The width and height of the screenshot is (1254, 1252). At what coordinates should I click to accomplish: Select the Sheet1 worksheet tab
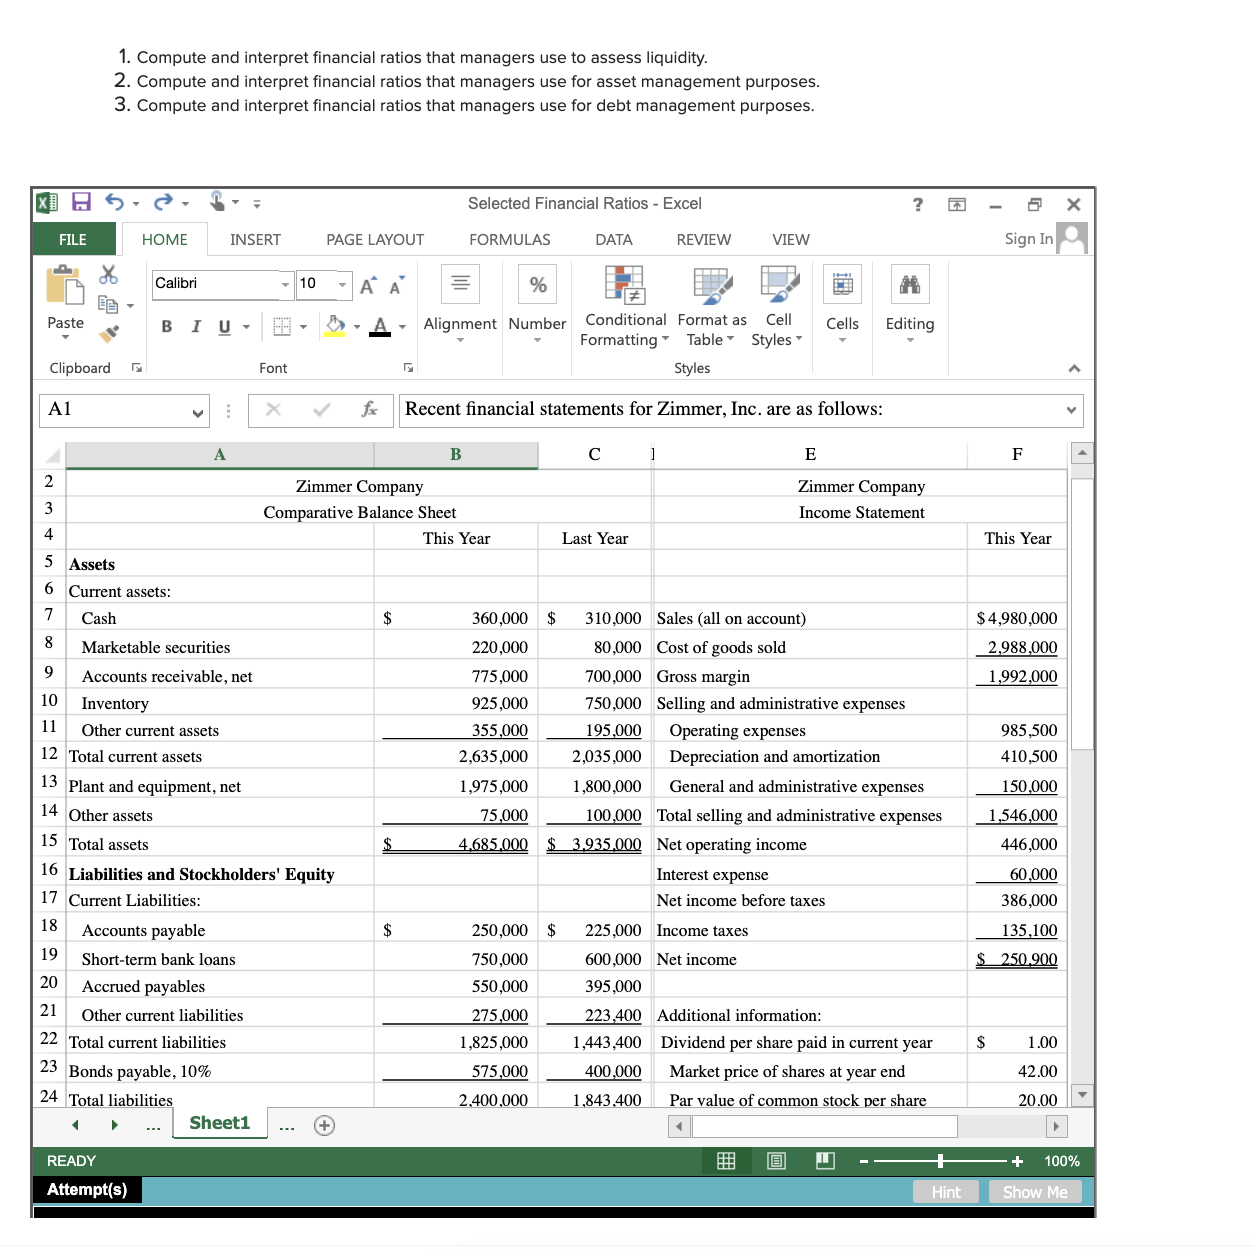point(219,1123)
